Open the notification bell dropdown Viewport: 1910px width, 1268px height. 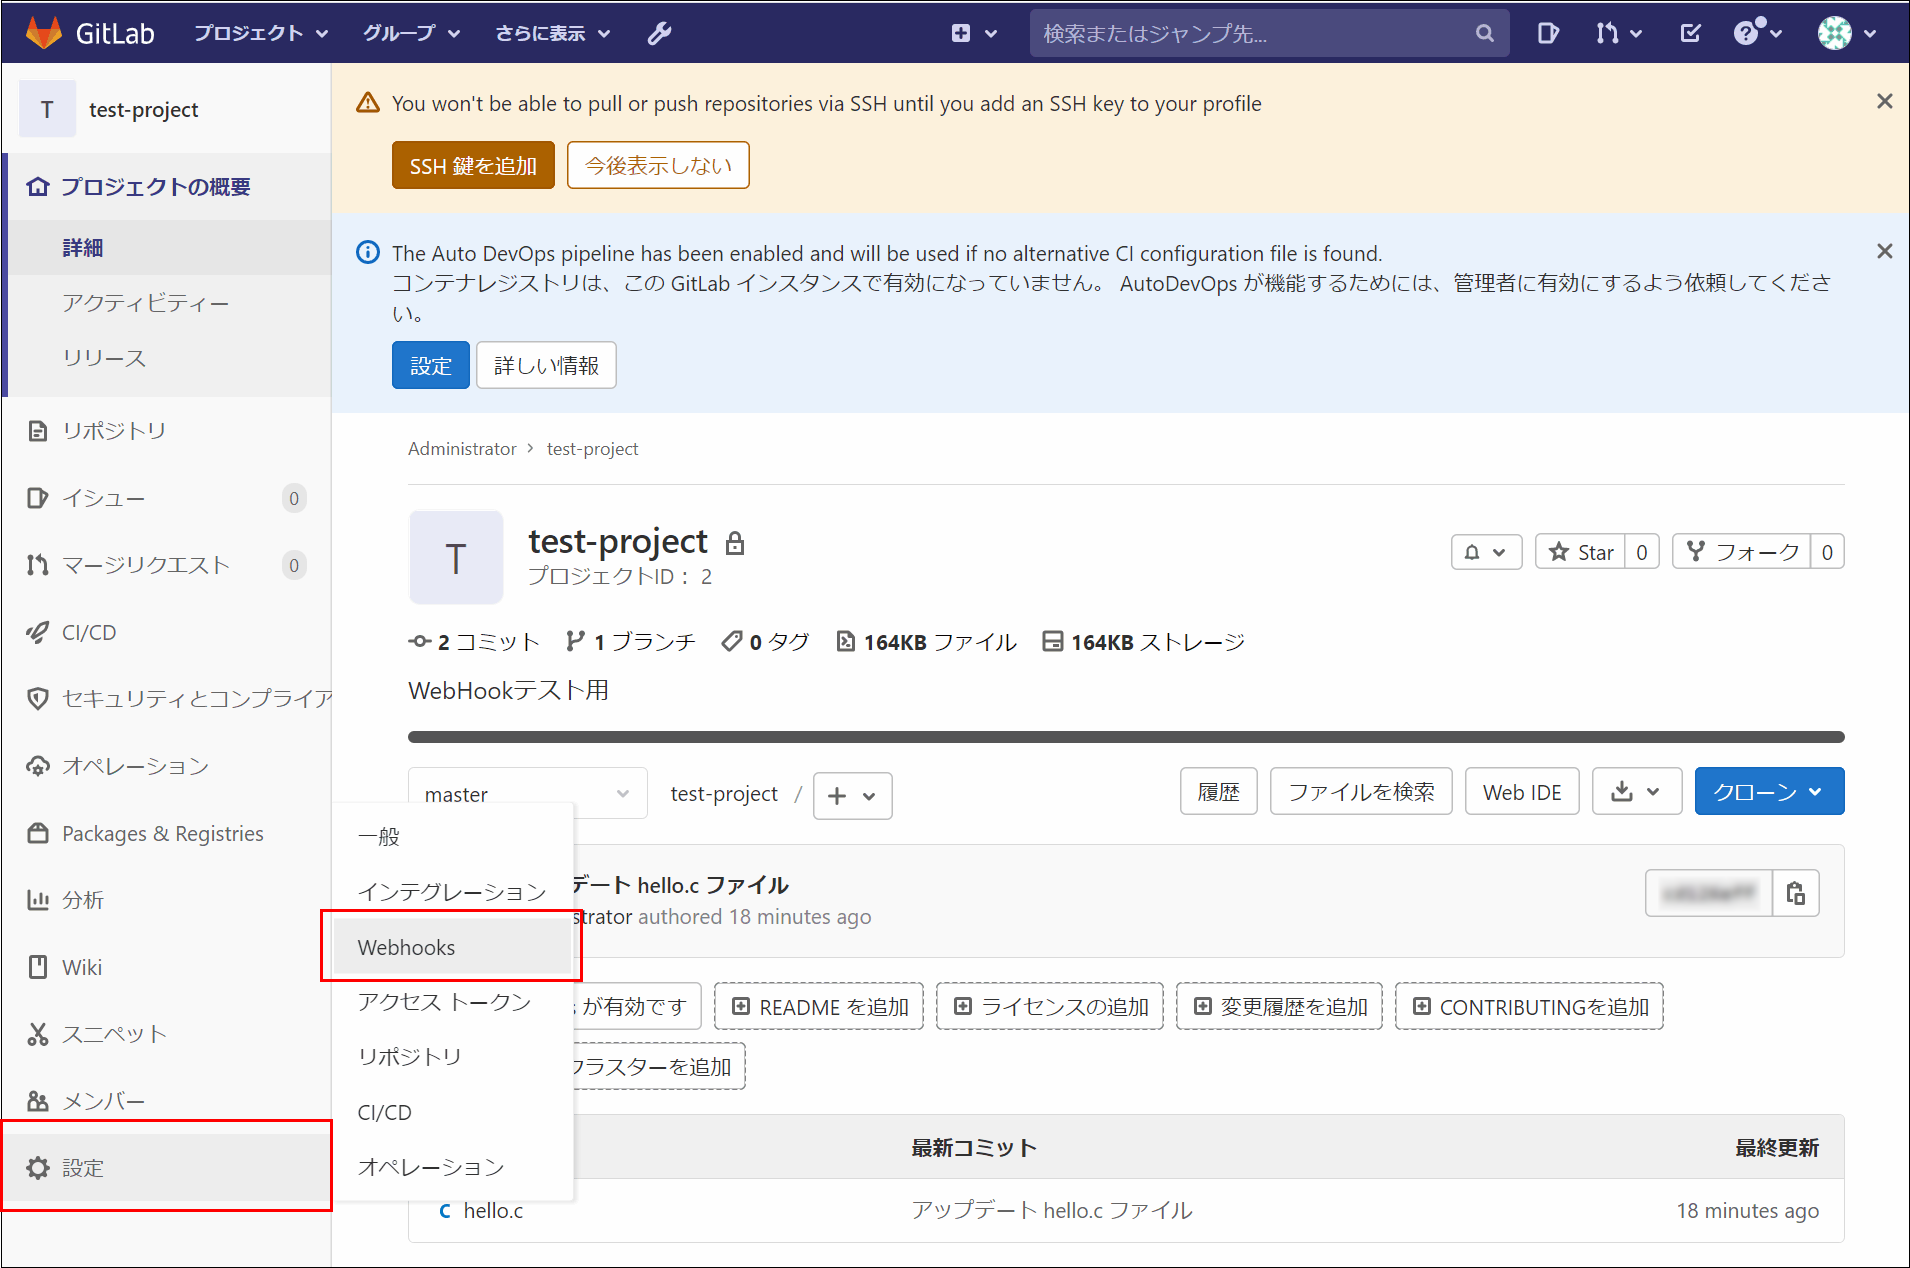(1486, 552)
